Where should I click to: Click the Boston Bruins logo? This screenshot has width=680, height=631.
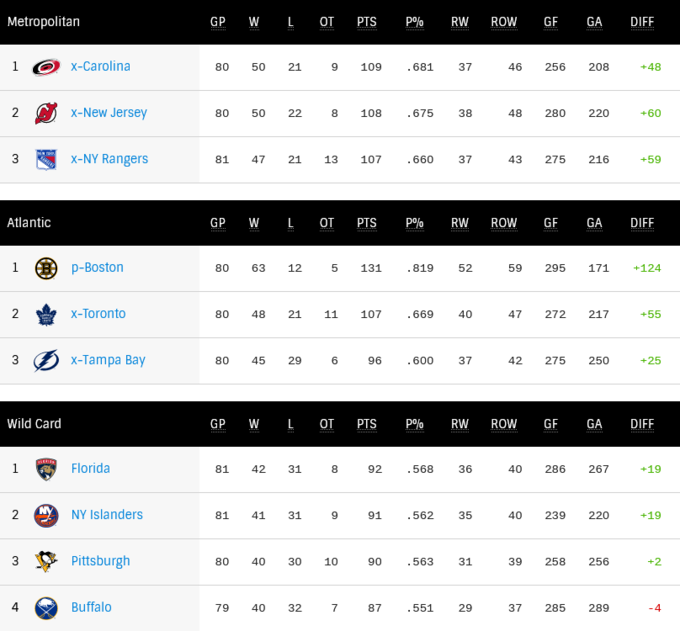click(46, 268)
